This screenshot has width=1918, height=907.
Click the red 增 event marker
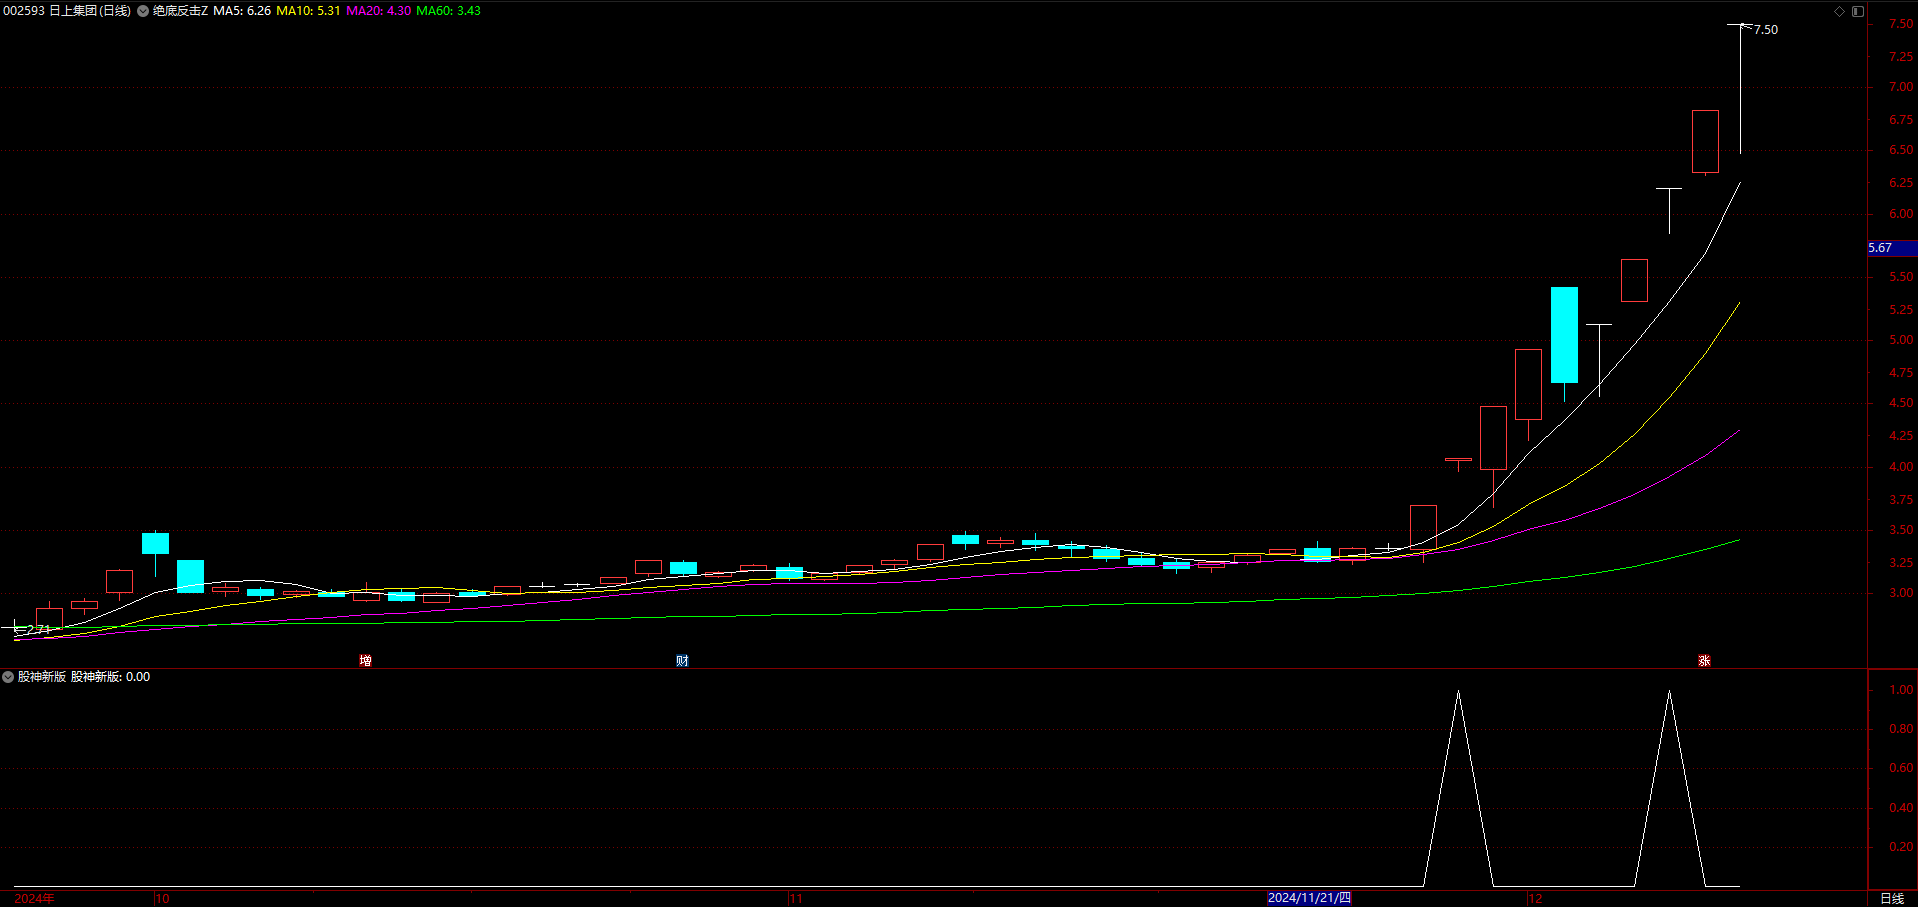pos(365,660)
